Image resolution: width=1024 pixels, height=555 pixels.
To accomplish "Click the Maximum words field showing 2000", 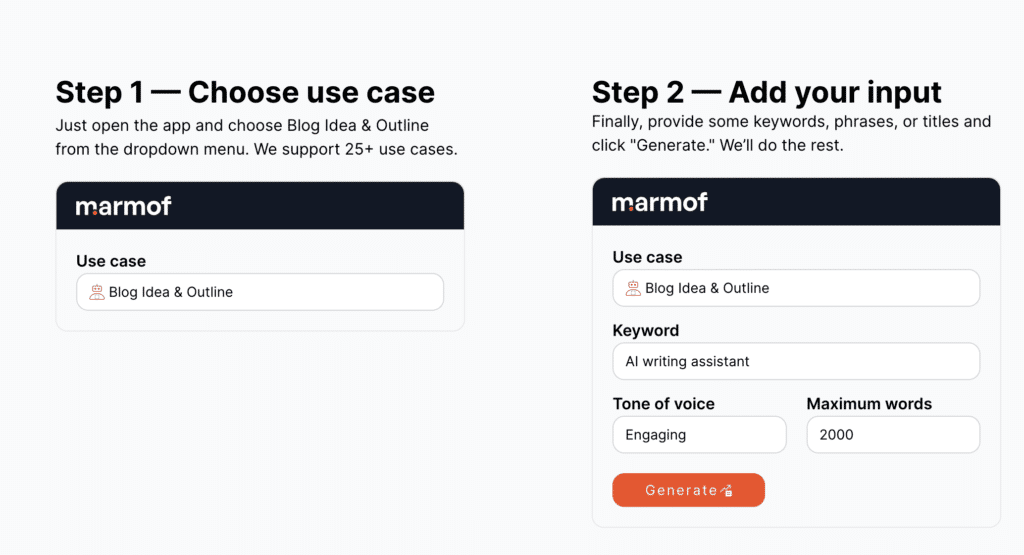I will click(893, 435).
